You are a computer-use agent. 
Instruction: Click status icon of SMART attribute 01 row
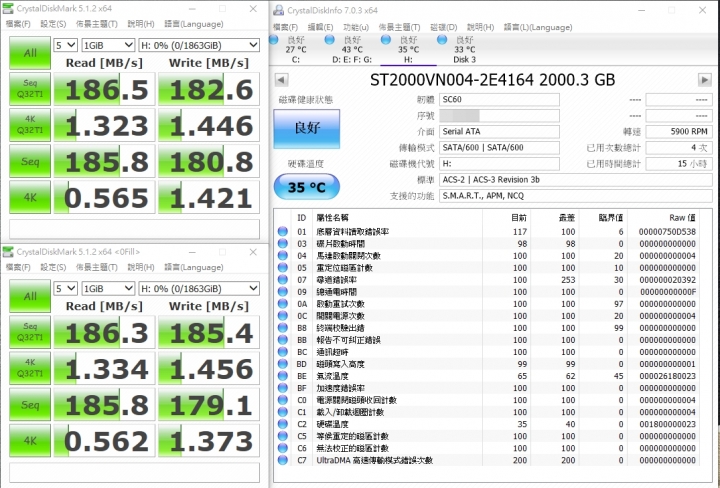tap(283, 231)
